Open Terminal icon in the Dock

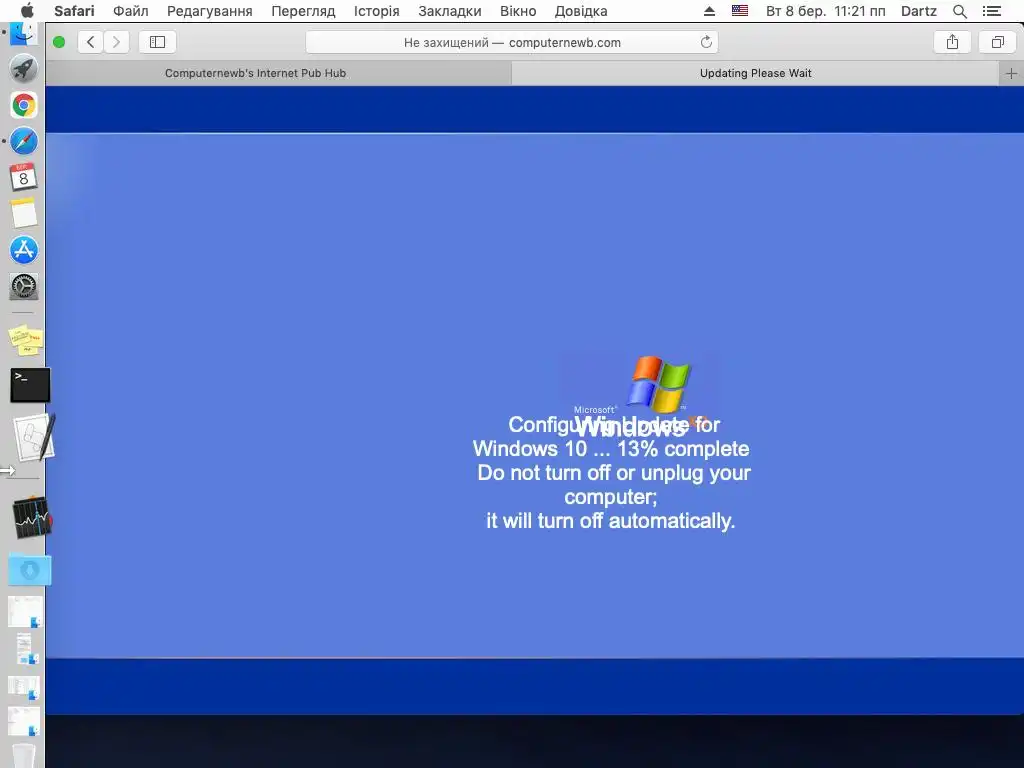coord(30,385)
